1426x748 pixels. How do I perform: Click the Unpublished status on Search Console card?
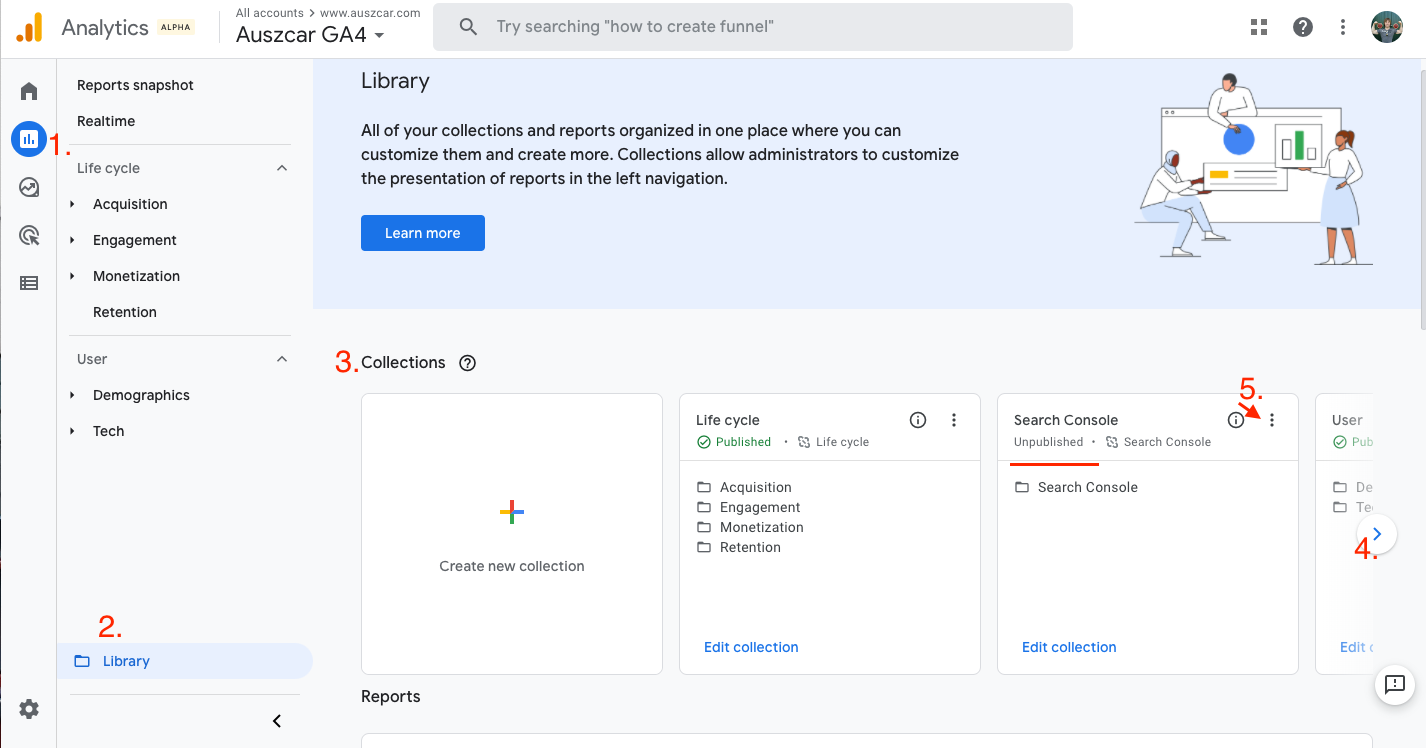tap(1048, 442)
